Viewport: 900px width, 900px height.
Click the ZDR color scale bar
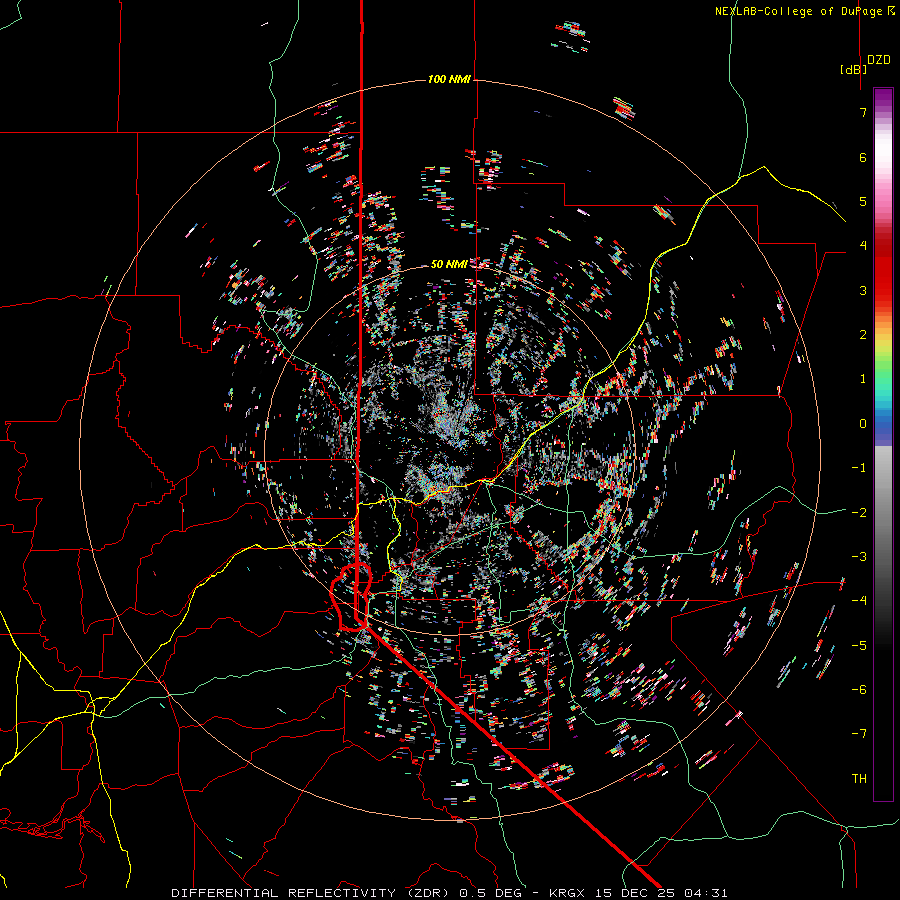(883, 444)
